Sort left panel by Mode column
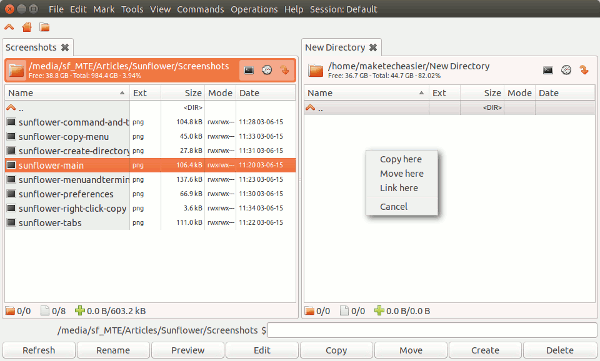600x361 pixels. (x=220, y=93)
